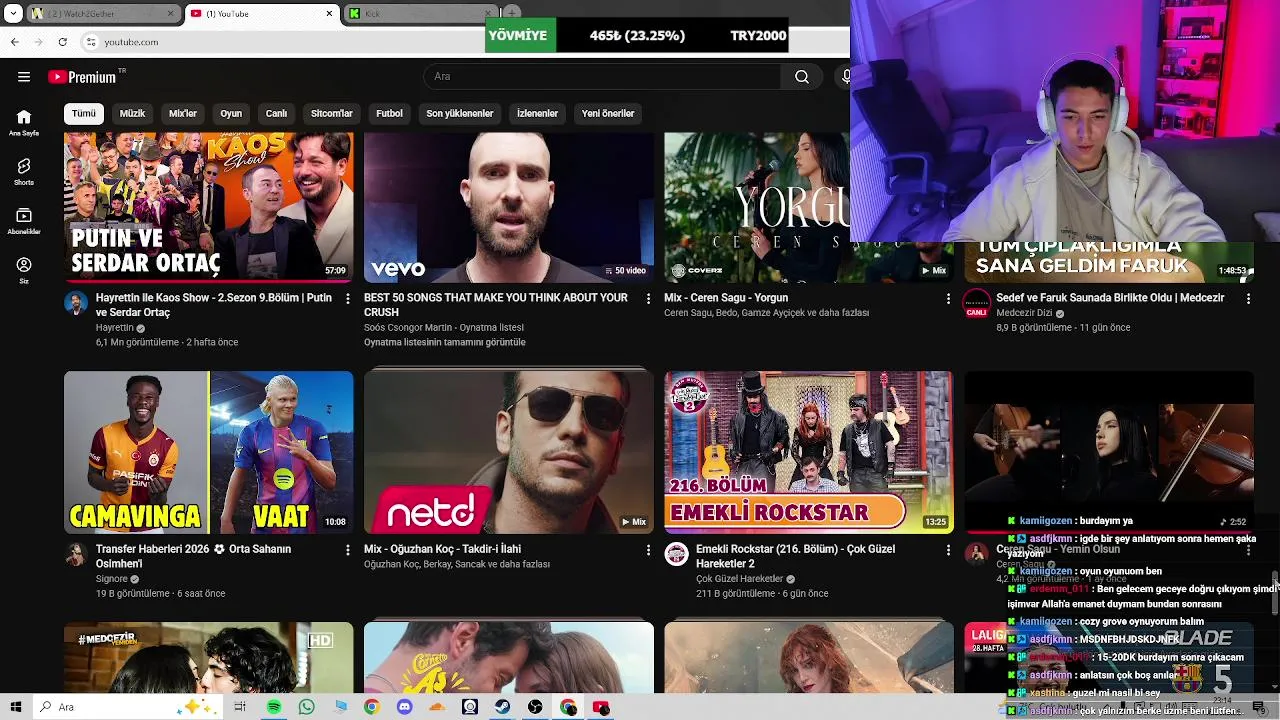Select the Tümü filter chip
Viewport: 1280px width, 720px height.
(x=84, y=113)
